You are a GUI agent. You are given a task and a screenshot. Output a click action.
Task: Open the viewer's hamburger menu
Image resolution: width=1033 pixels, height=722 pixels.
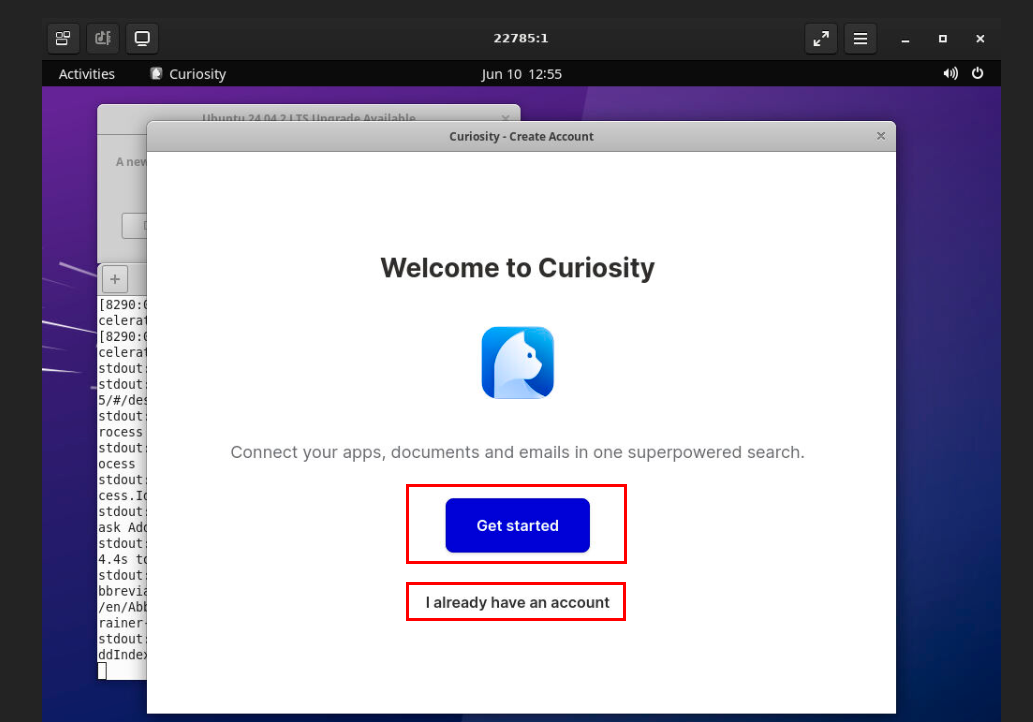(859, 39)
